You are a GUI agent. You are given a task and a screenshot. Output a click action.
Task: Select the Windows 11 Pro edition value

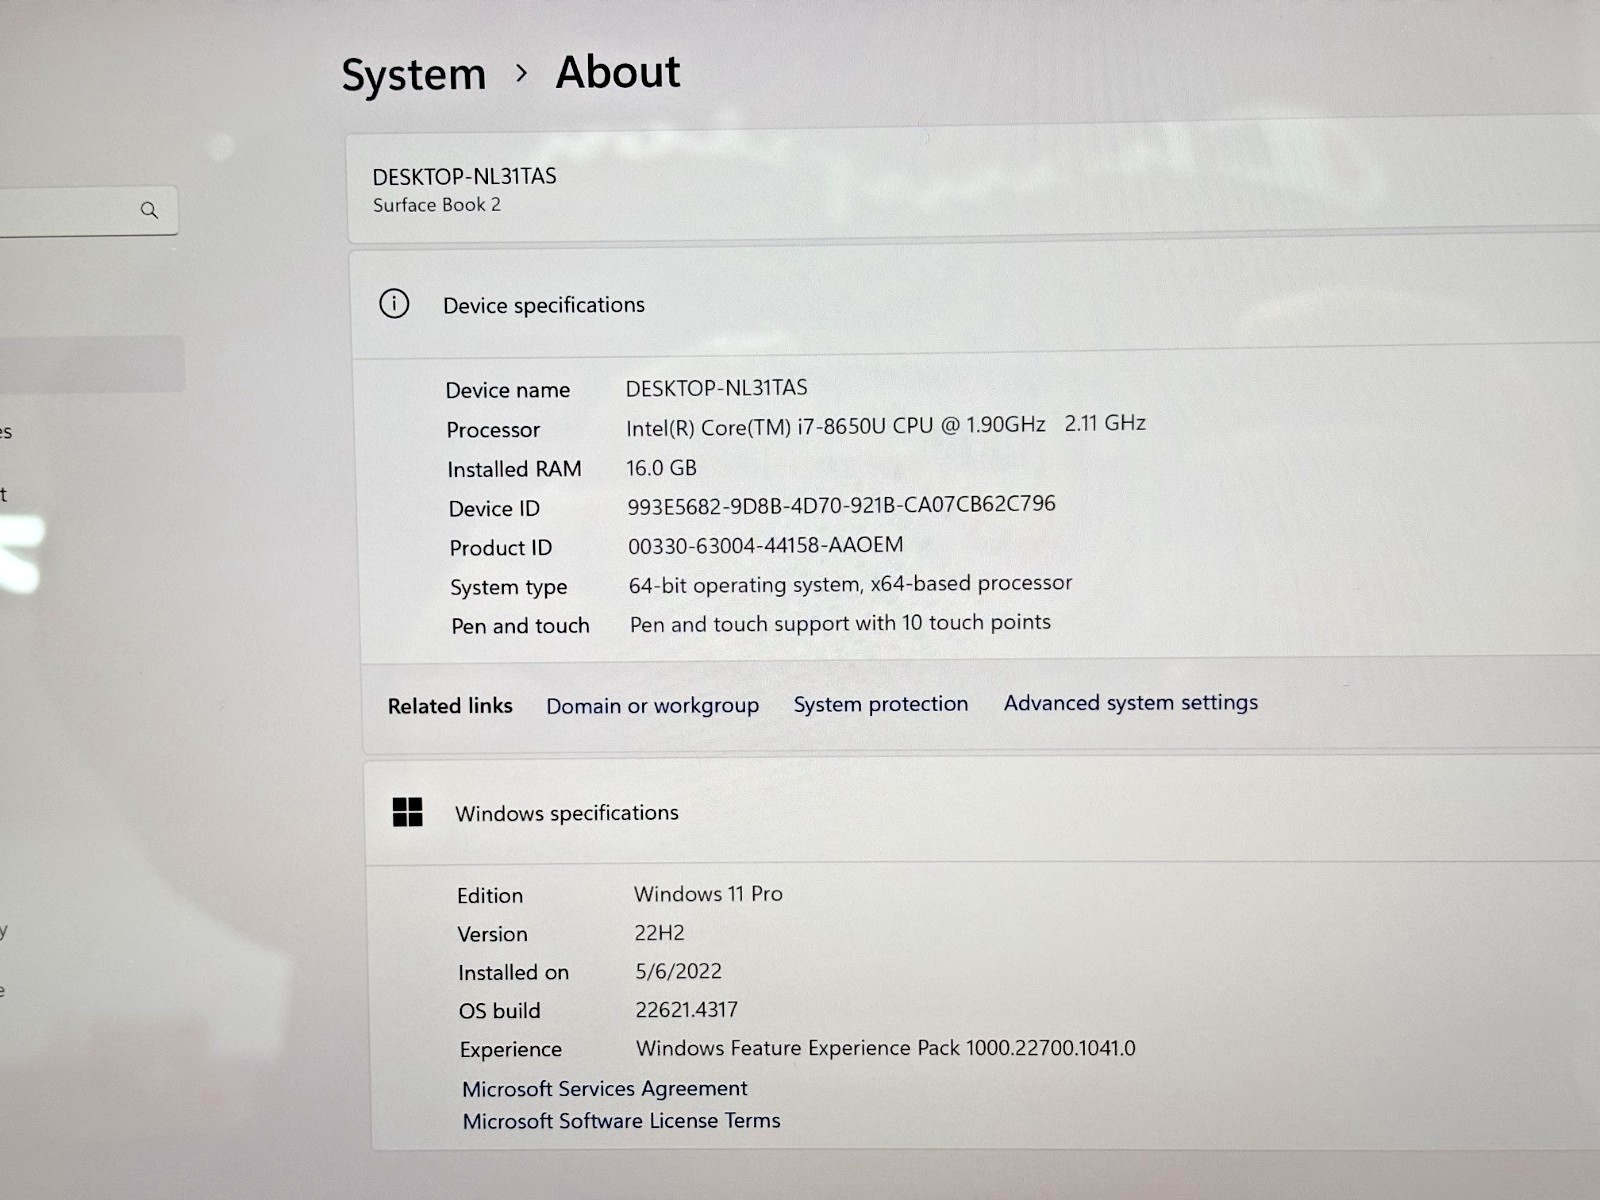(708, 894)
